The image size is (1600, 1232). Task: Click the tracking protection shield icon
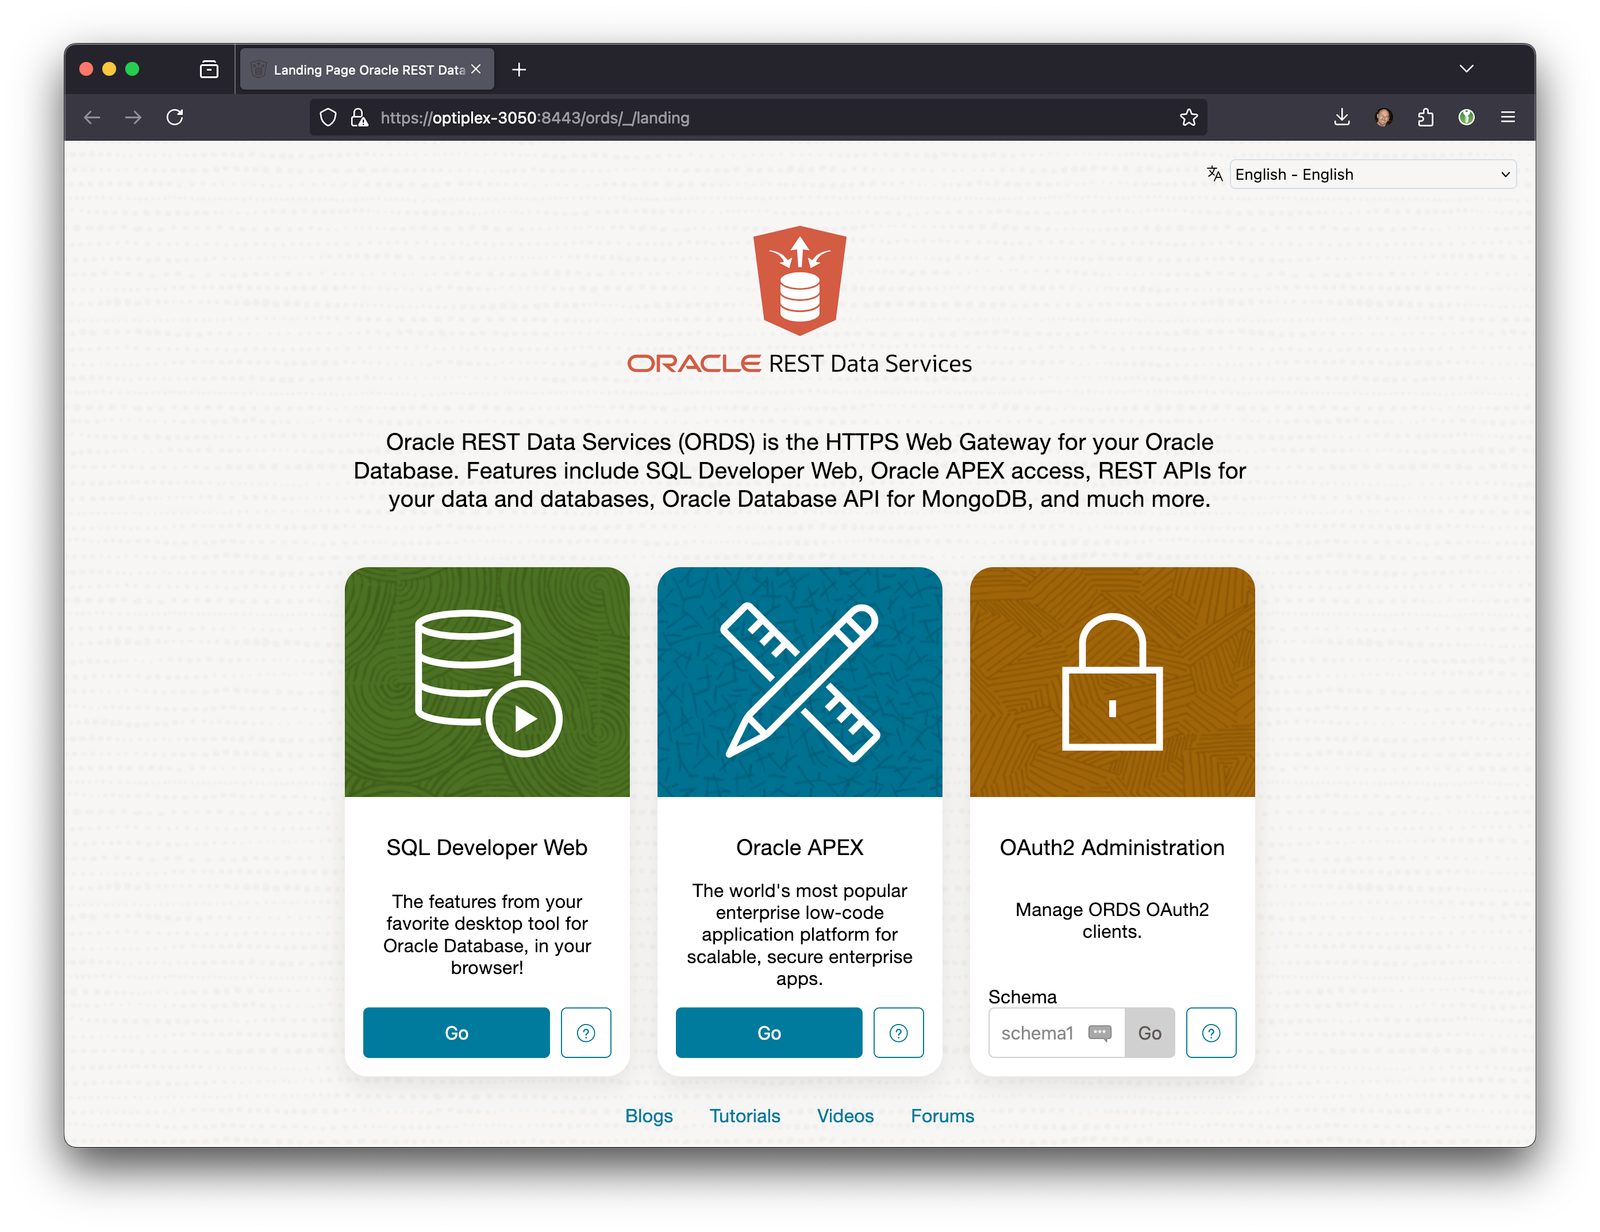coord(328,117)
